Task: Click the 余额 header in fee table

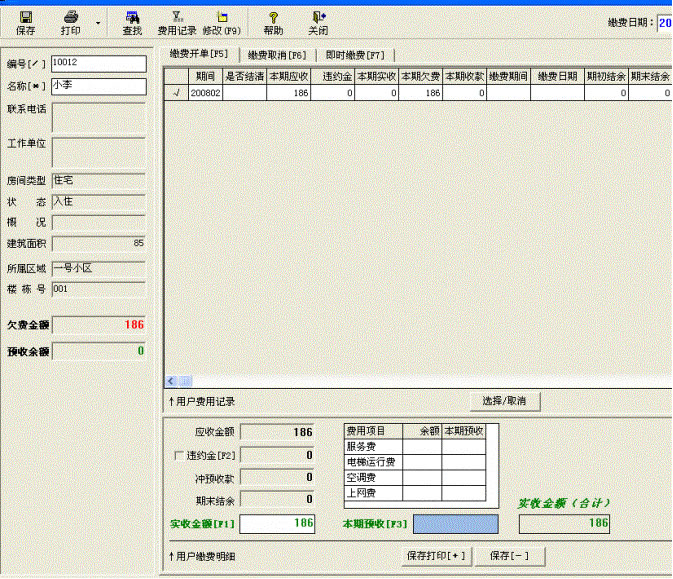Action: point(422,431)
